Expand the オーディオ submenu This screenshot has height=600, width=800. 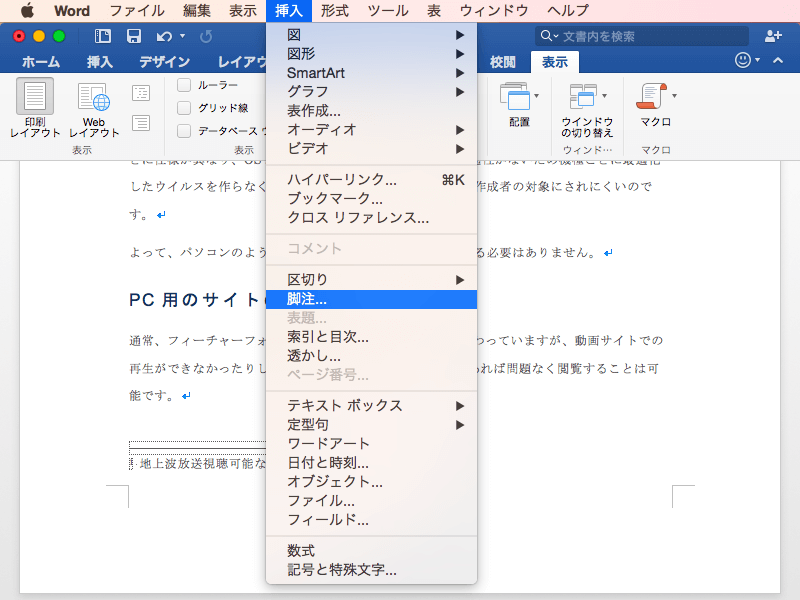click(371, 130)
